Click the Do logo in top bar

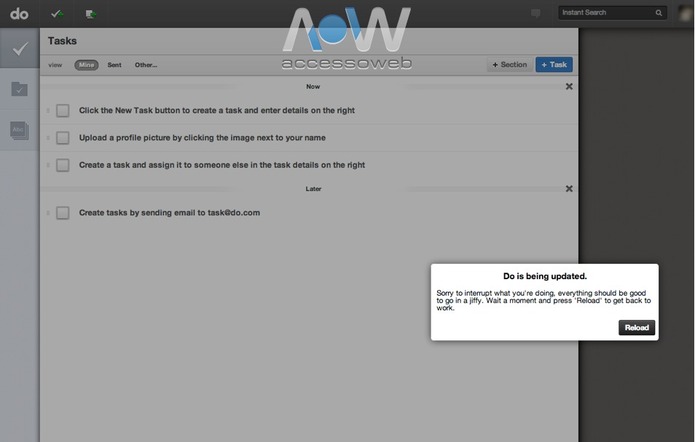click(19, 14)
